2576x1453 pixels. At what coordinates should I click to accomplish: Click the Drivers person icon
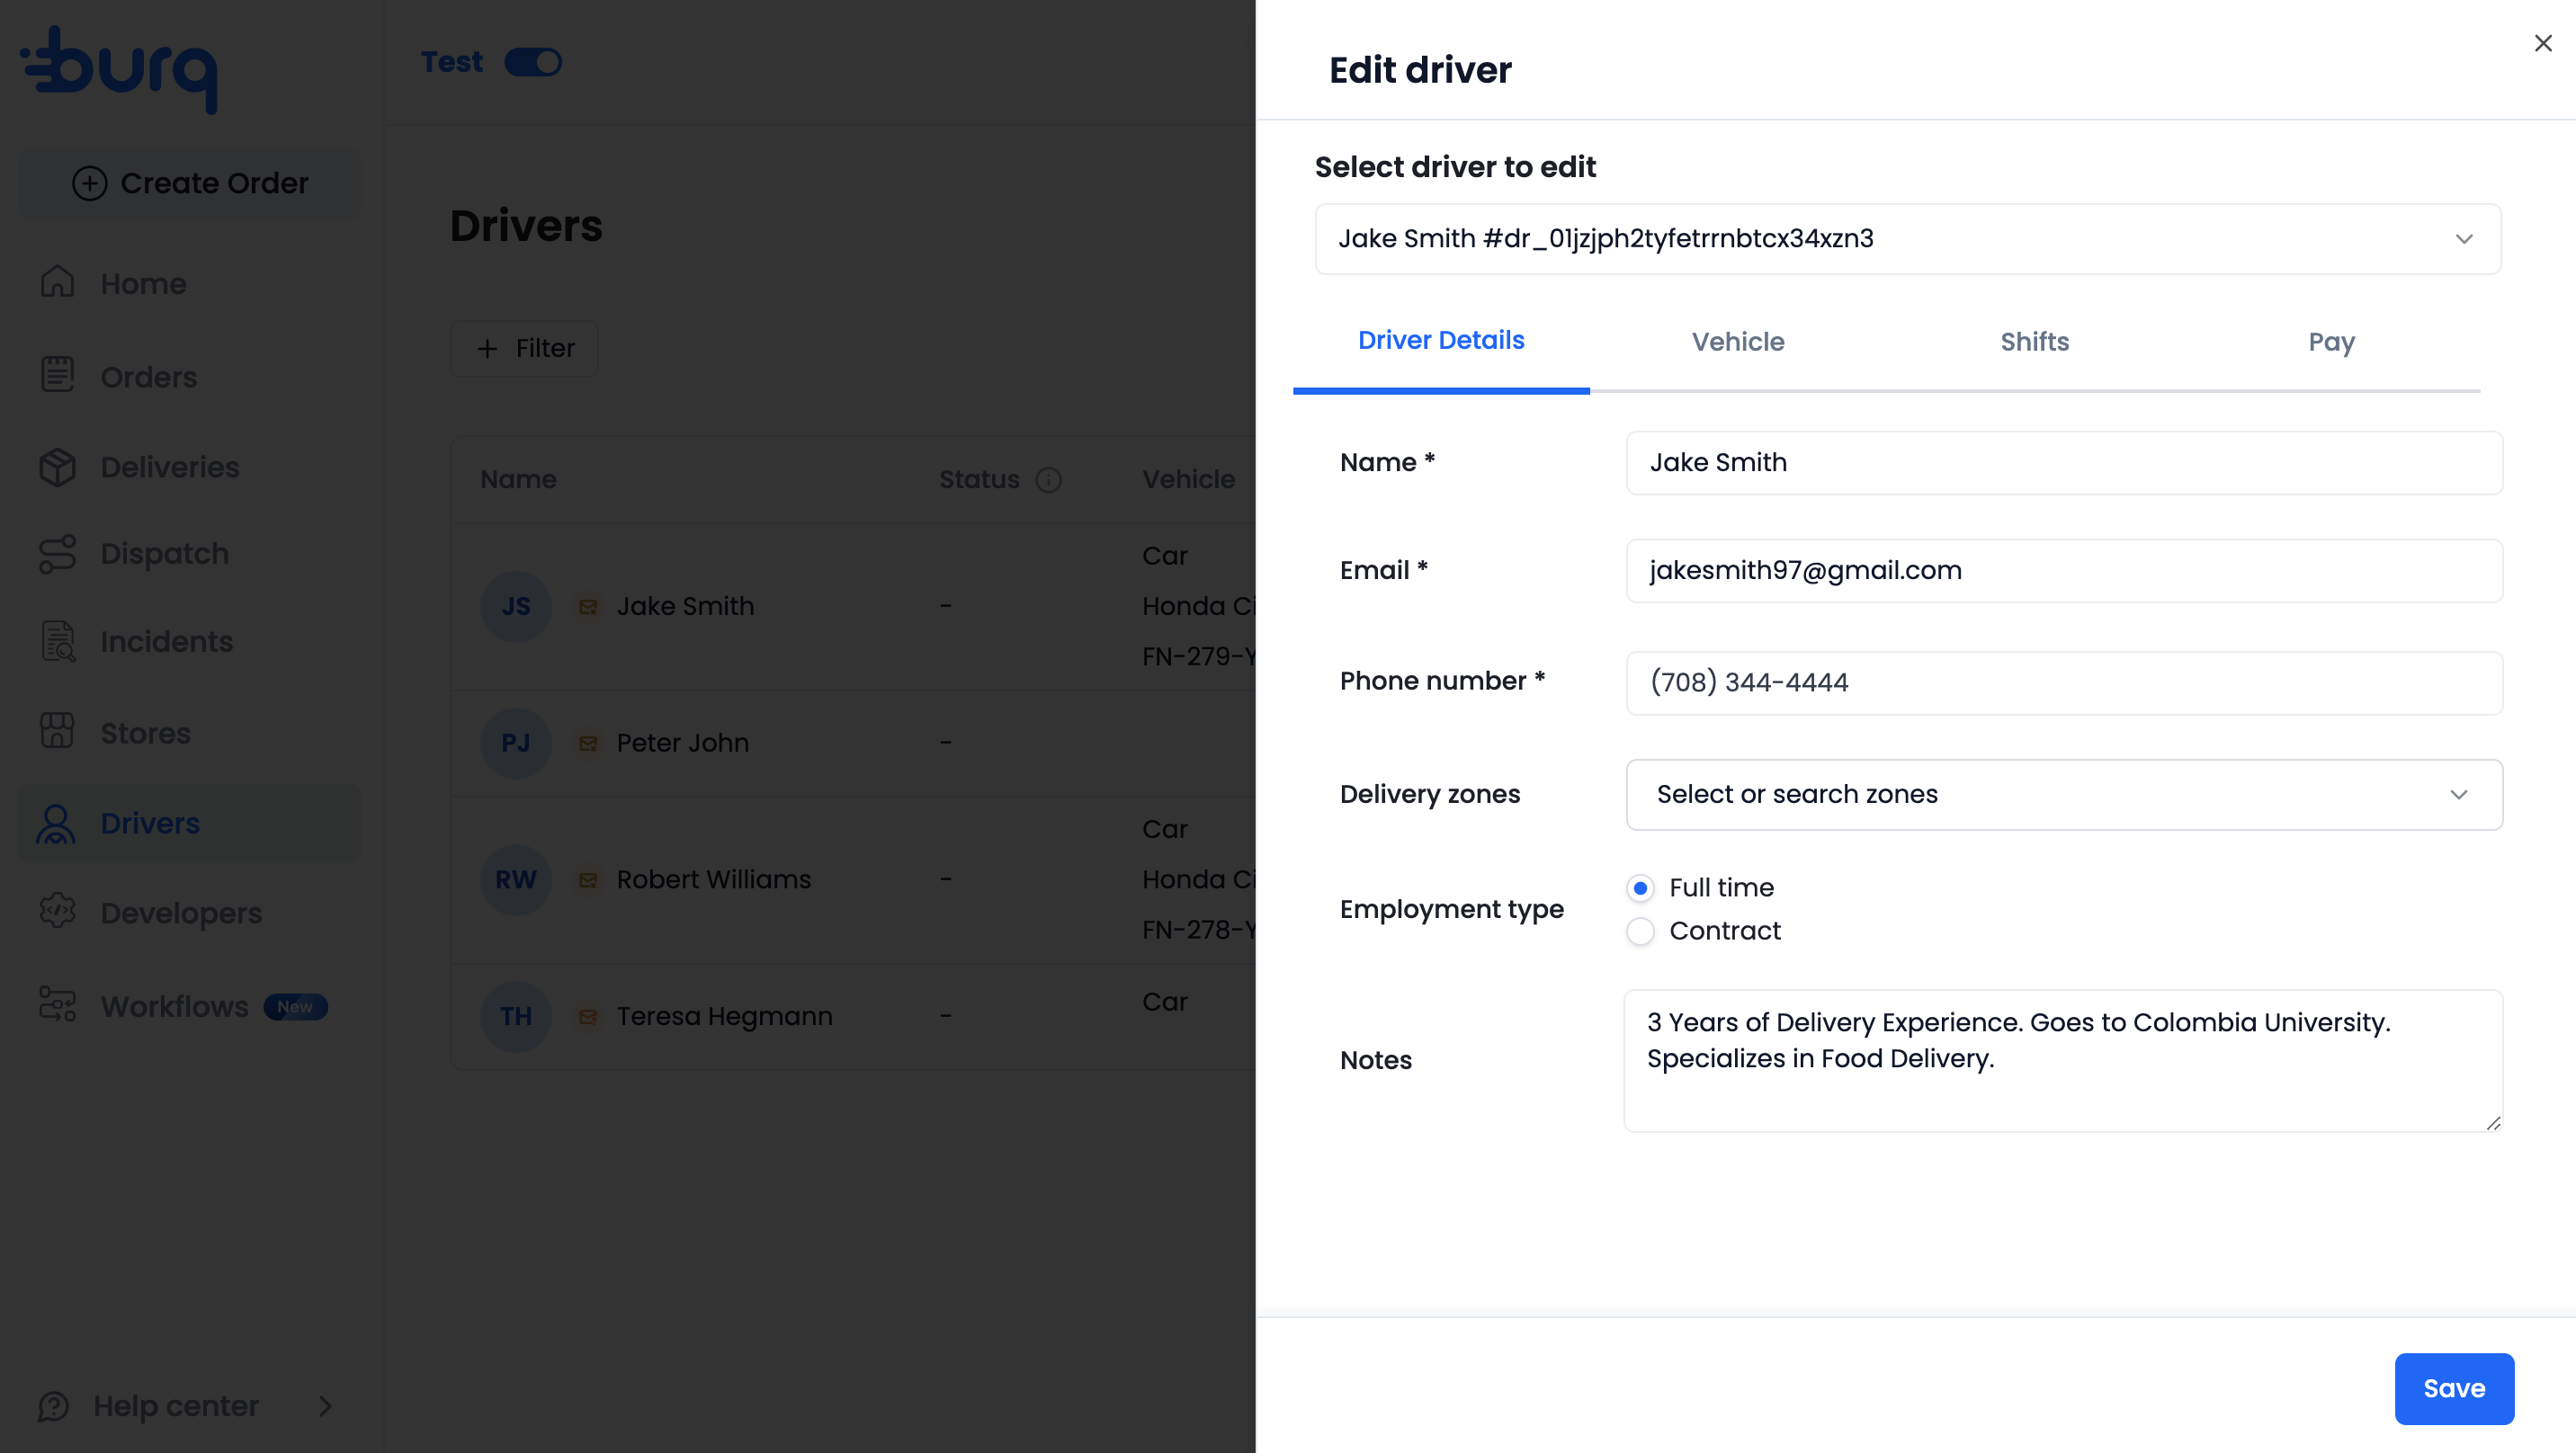(x=56, y=823)
